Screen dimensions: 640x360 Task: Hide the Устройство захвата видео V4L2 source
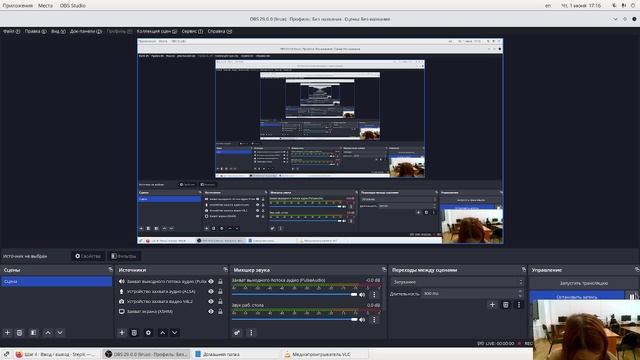211,301
